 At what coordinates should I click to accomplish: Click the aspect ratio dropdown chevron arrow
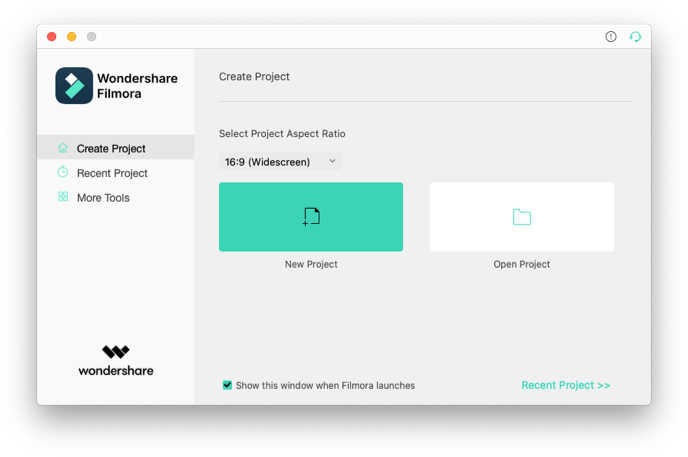[x=333, y=161]
